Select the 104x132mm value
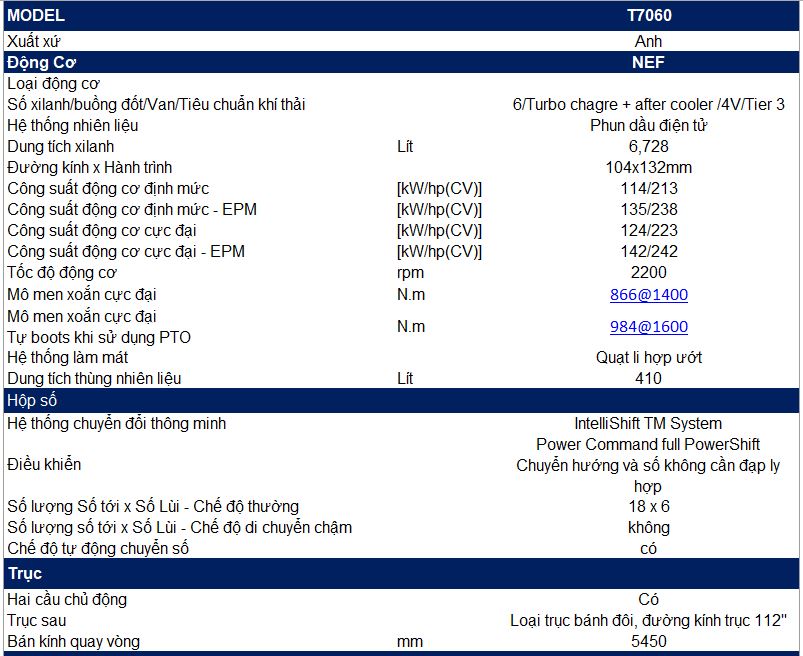The width and height of the screenshot is (803, 656). pos(648,167)
